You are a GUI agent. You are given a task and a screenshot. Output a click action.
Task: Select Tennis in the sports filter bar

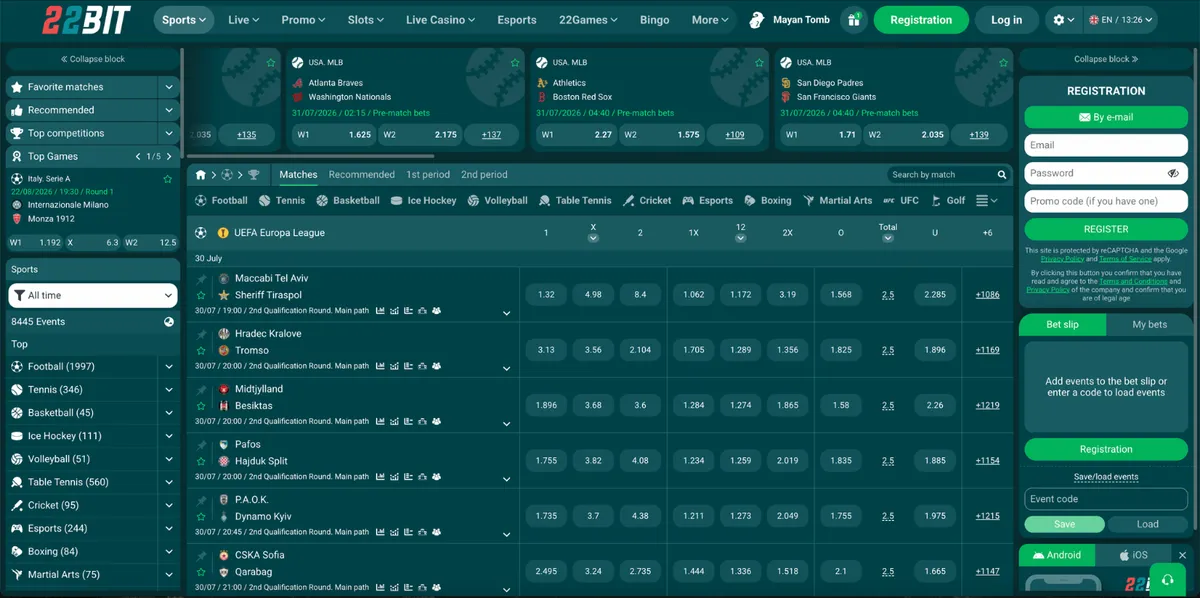coord(282,200)
